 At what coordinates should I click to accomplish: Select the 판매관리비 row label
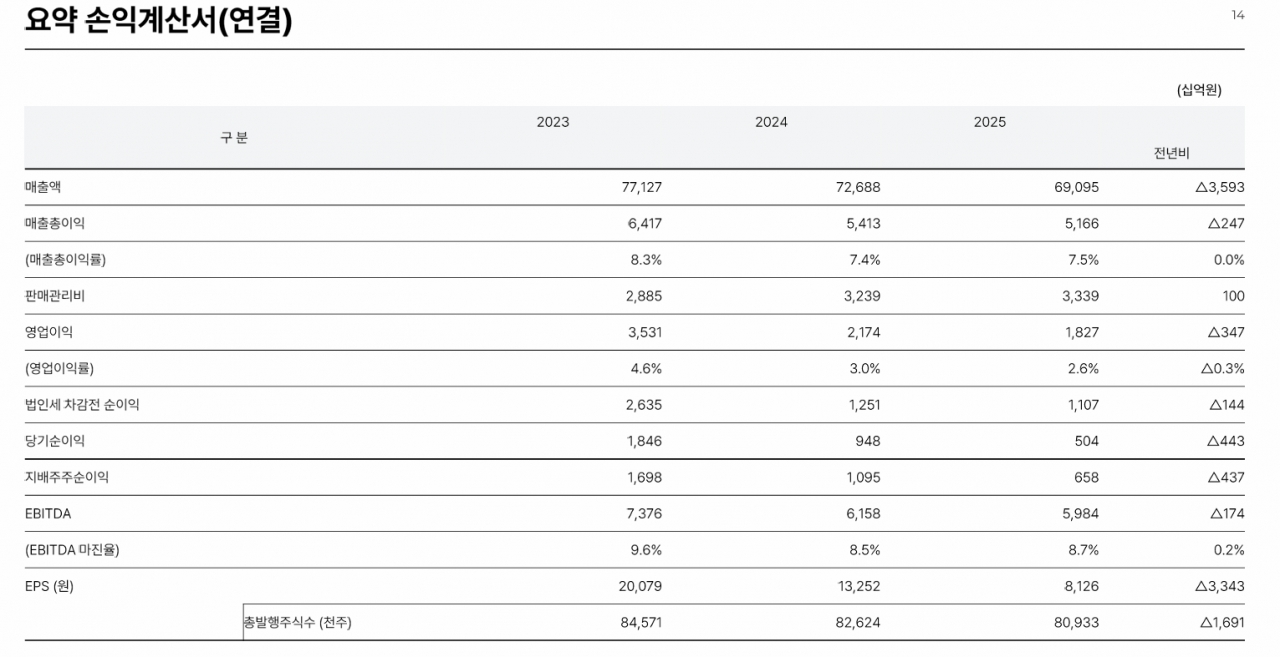click(x=55, y=296)
